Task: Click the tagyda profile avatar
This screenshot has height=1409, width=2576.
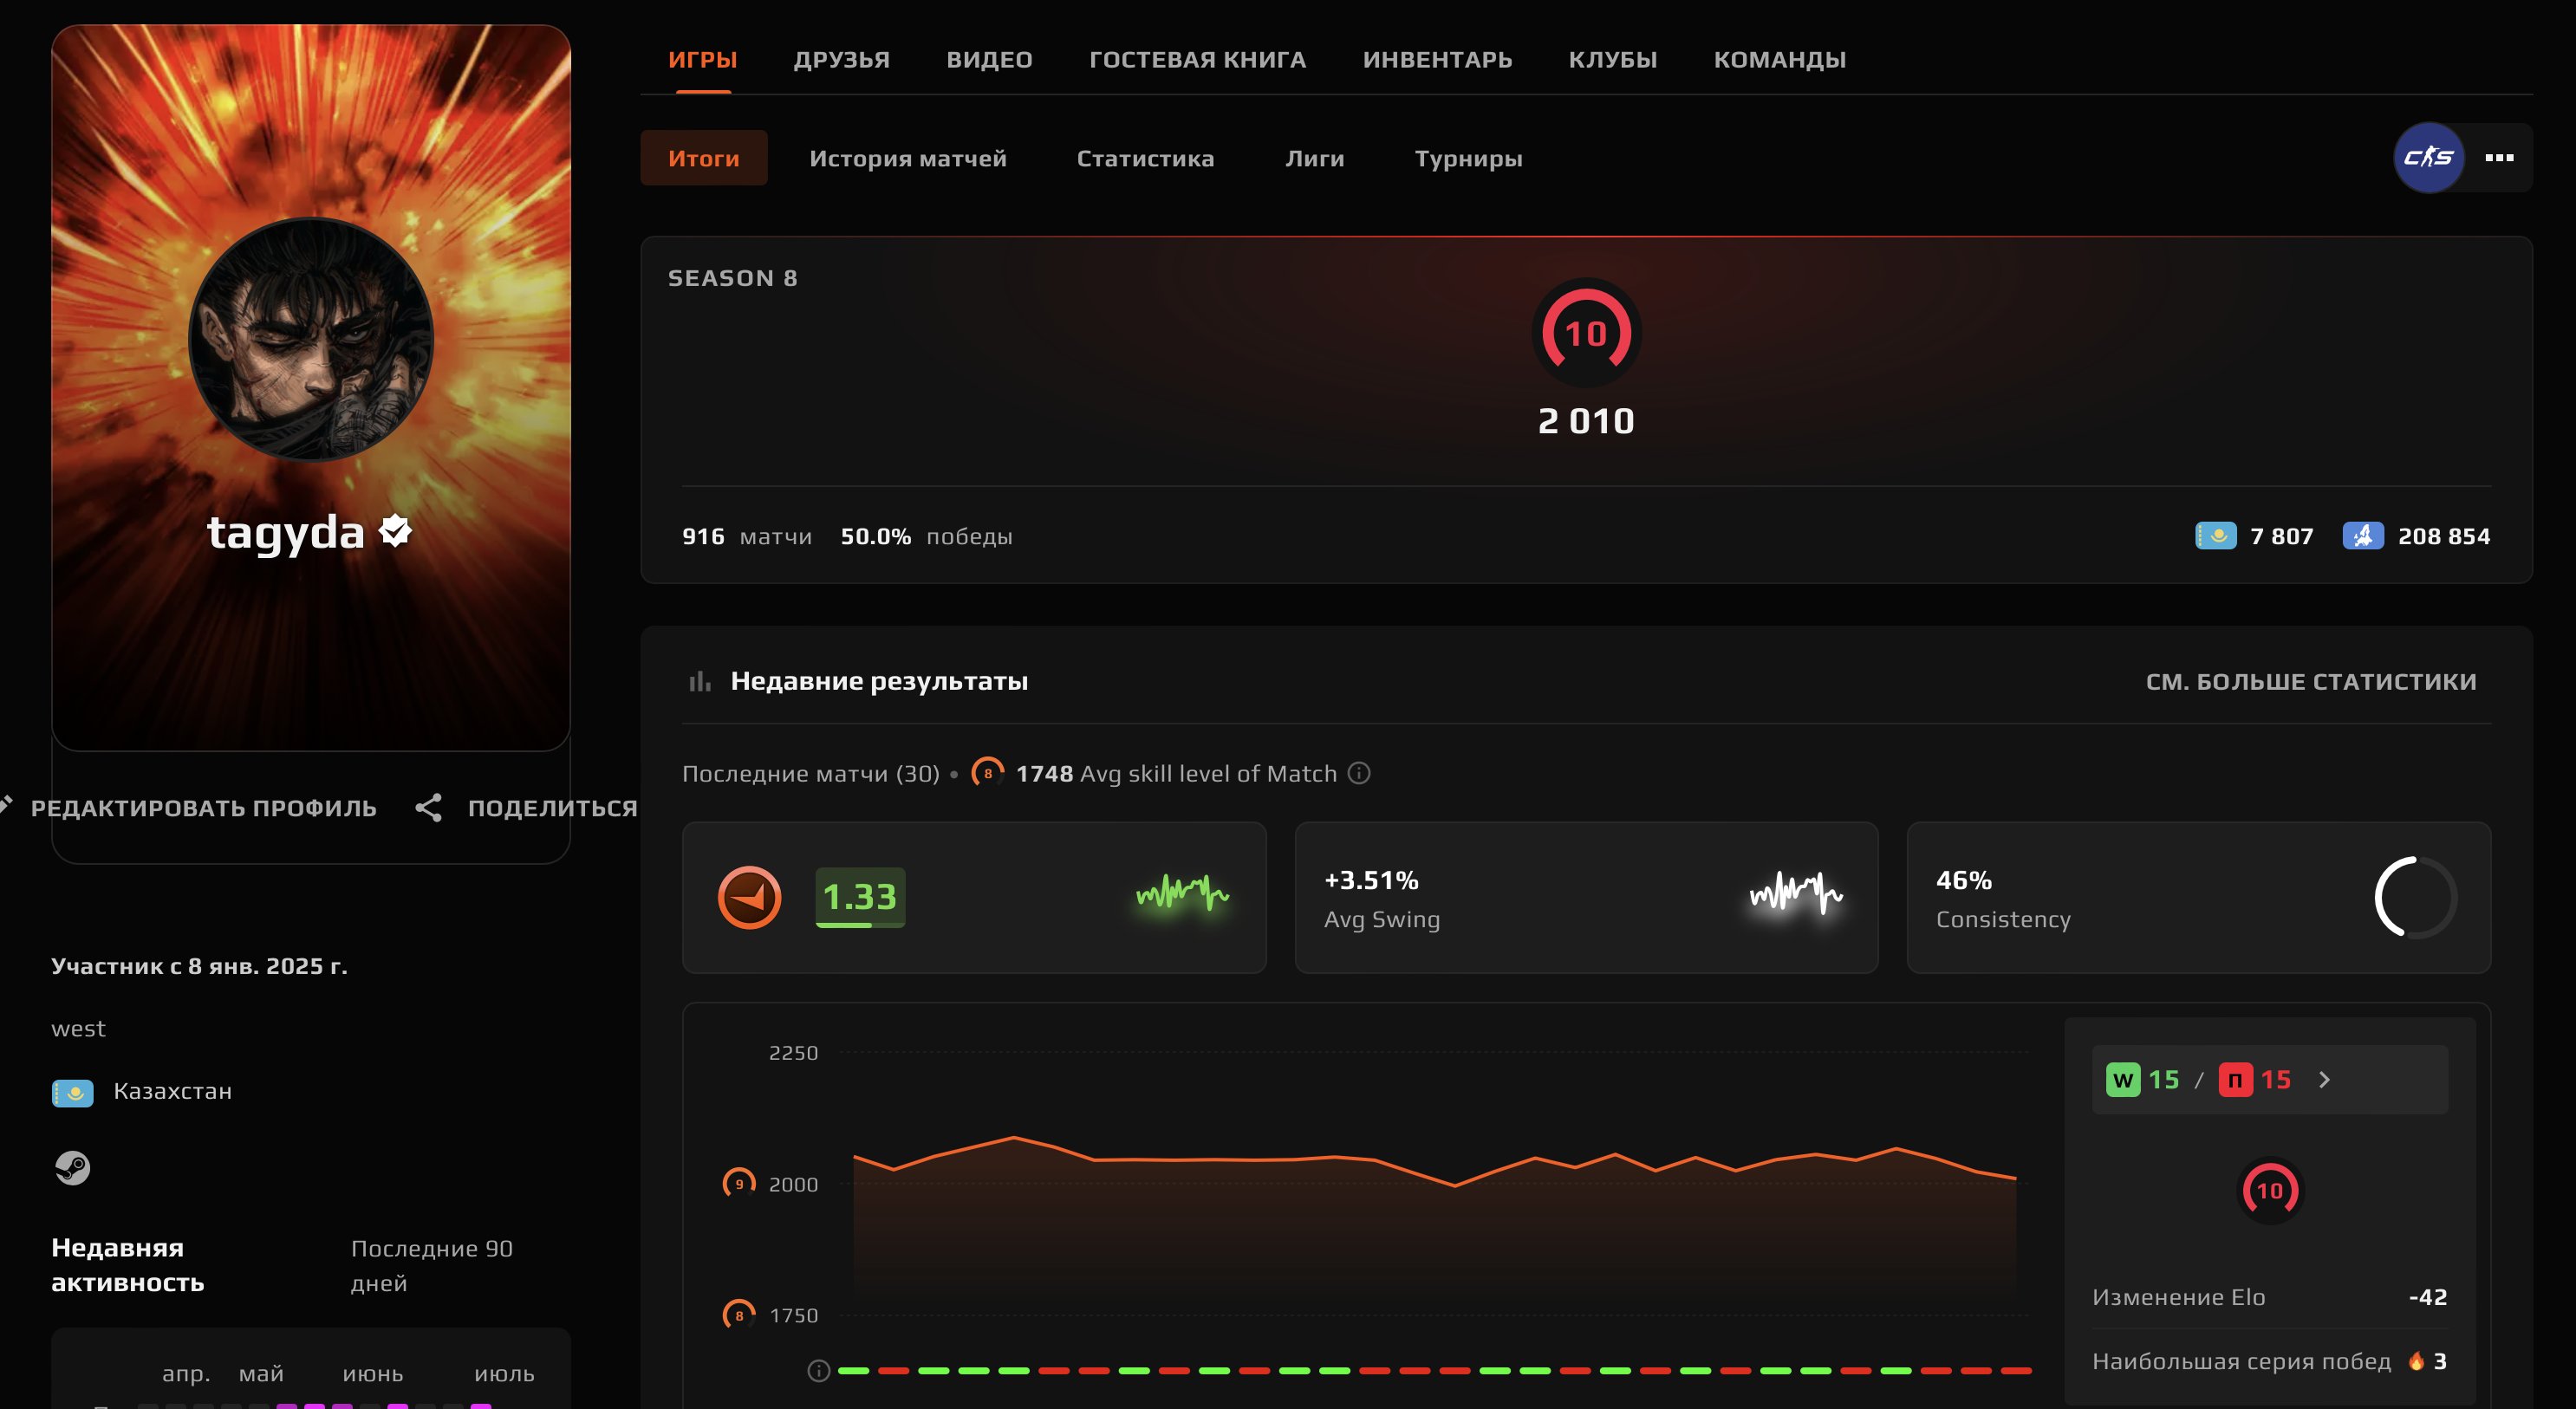Action: click(x=311, y=339)
